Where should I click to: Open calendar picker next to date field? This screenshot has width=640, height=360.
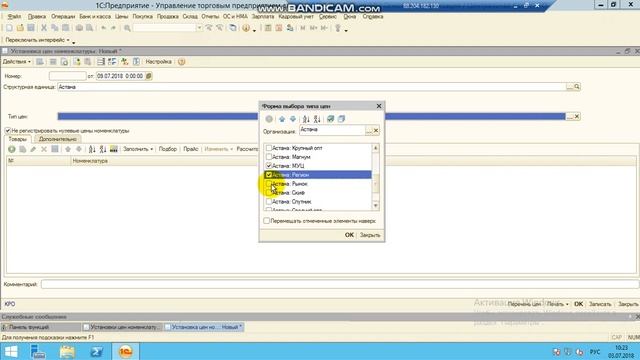tap(149, 76)
